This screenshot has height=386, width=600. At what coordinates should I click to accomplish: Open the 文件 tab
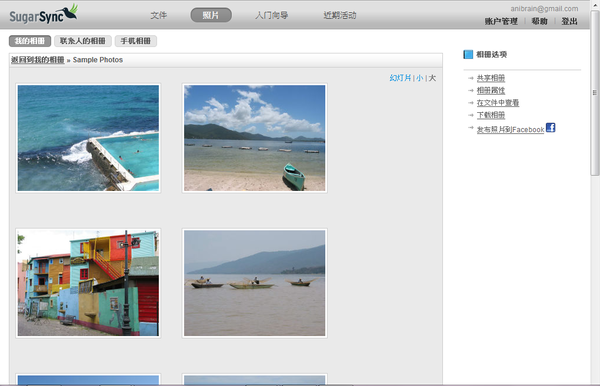pyautogui.click(x=158, y=15)
